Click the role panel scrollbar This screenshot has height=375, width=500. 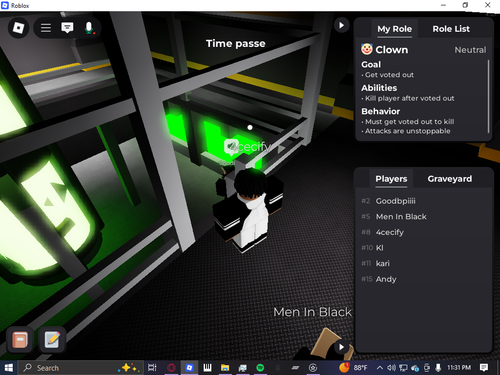tap(488, 97)
